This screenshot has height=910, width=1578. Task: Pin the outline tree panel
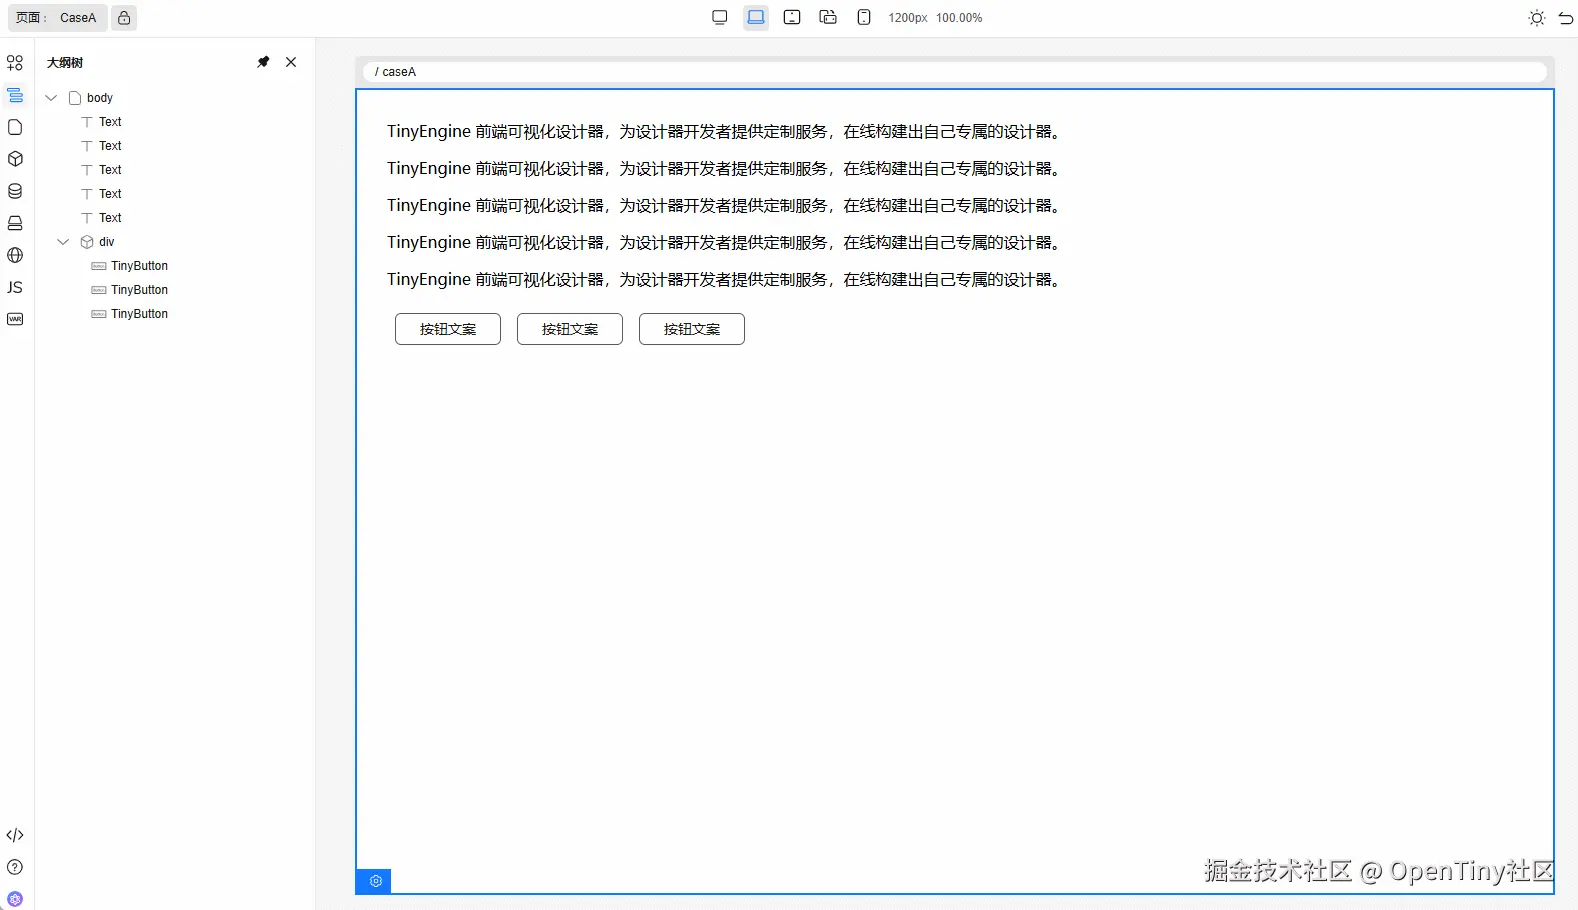(263, 62)
